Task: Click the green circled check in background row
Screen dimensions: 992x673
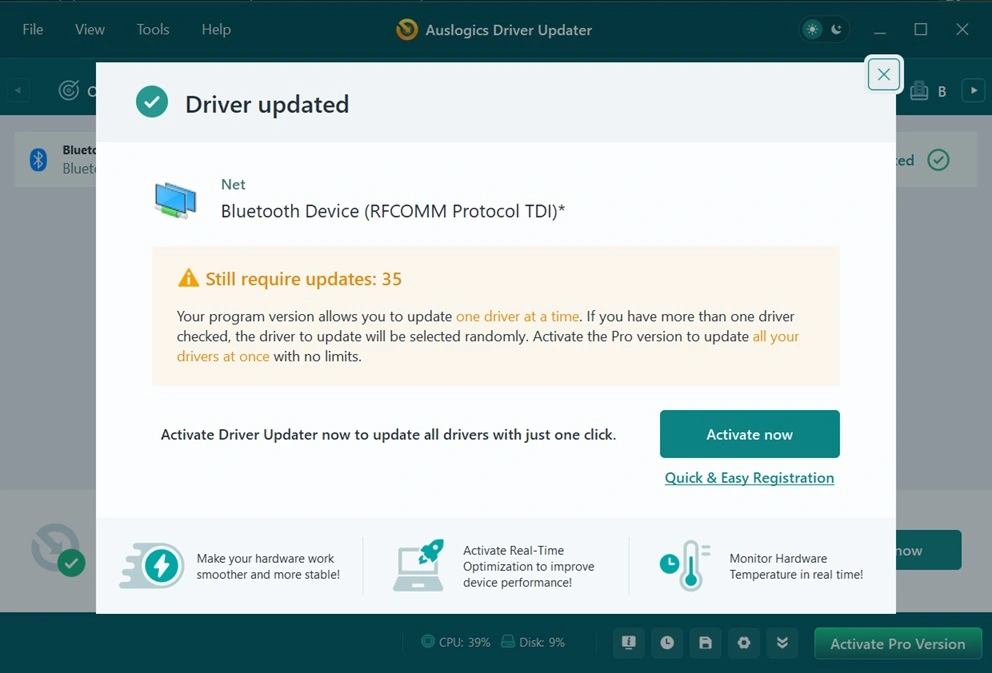Action: point(938,160)
